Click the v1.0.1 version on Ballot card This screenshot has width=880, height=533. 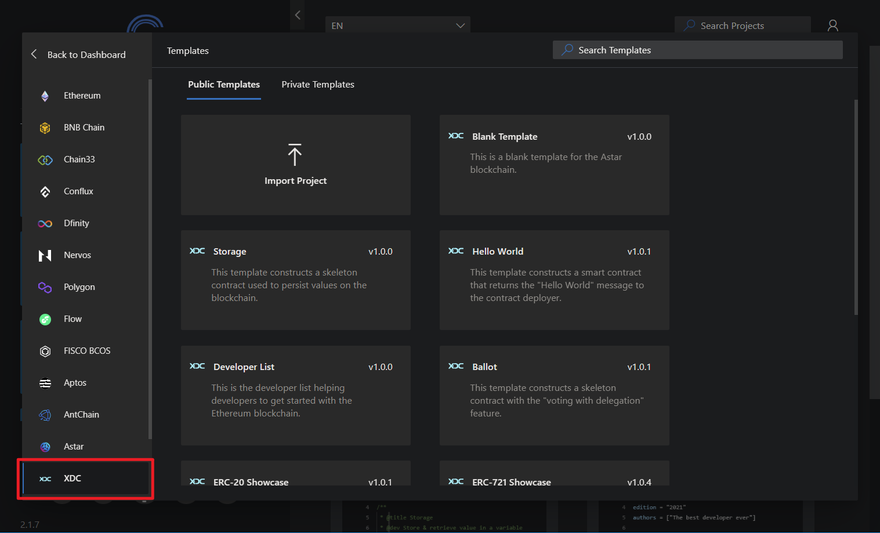point(639,367)
